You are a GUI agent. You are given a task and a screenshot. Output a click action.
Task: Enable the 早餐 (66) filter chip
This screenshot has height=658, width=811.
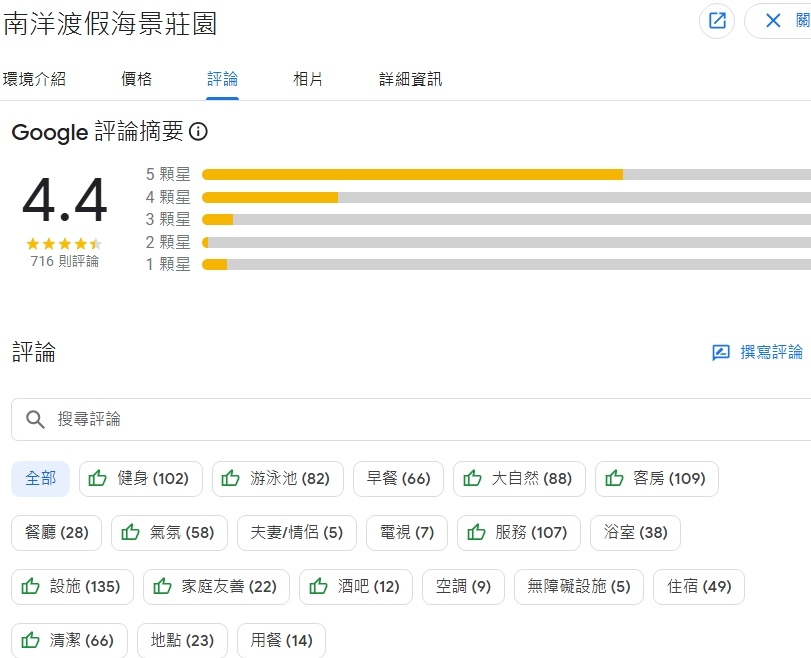coord(398,479)
